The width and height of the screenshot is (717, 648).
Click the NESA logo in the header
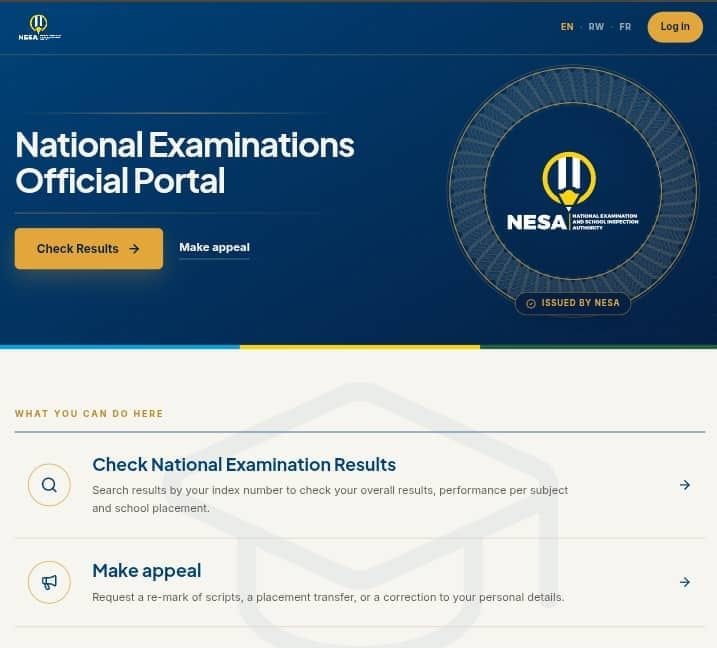pyautogui.click(x=39, y=27)
